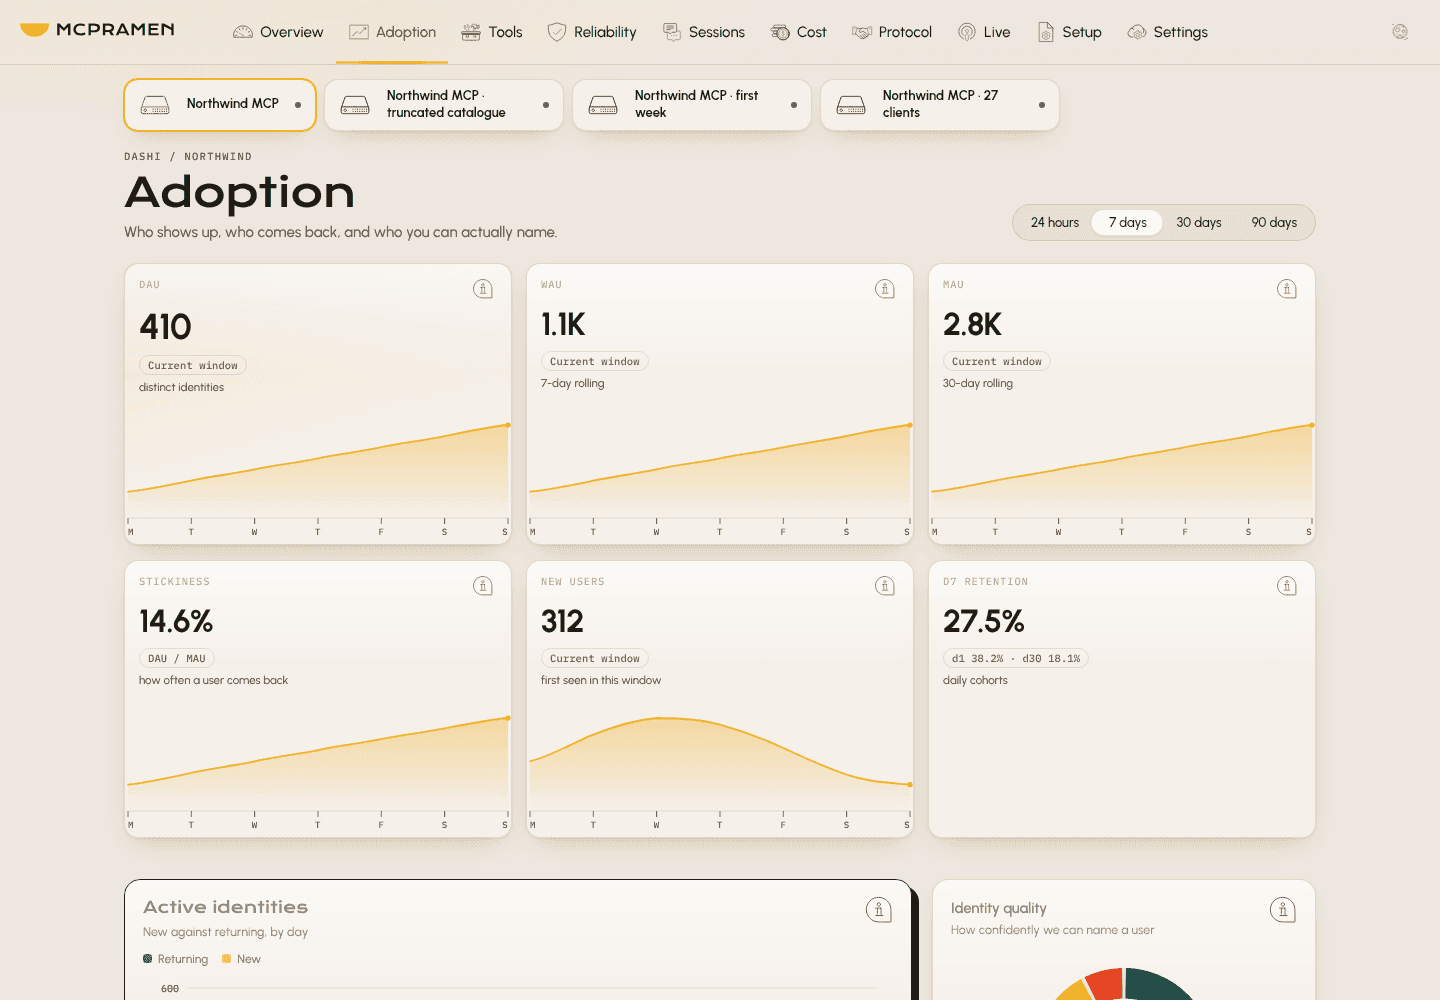Screen dimensions: 1440x1000
Task: Open the Overview page
Action: point(278,32)
